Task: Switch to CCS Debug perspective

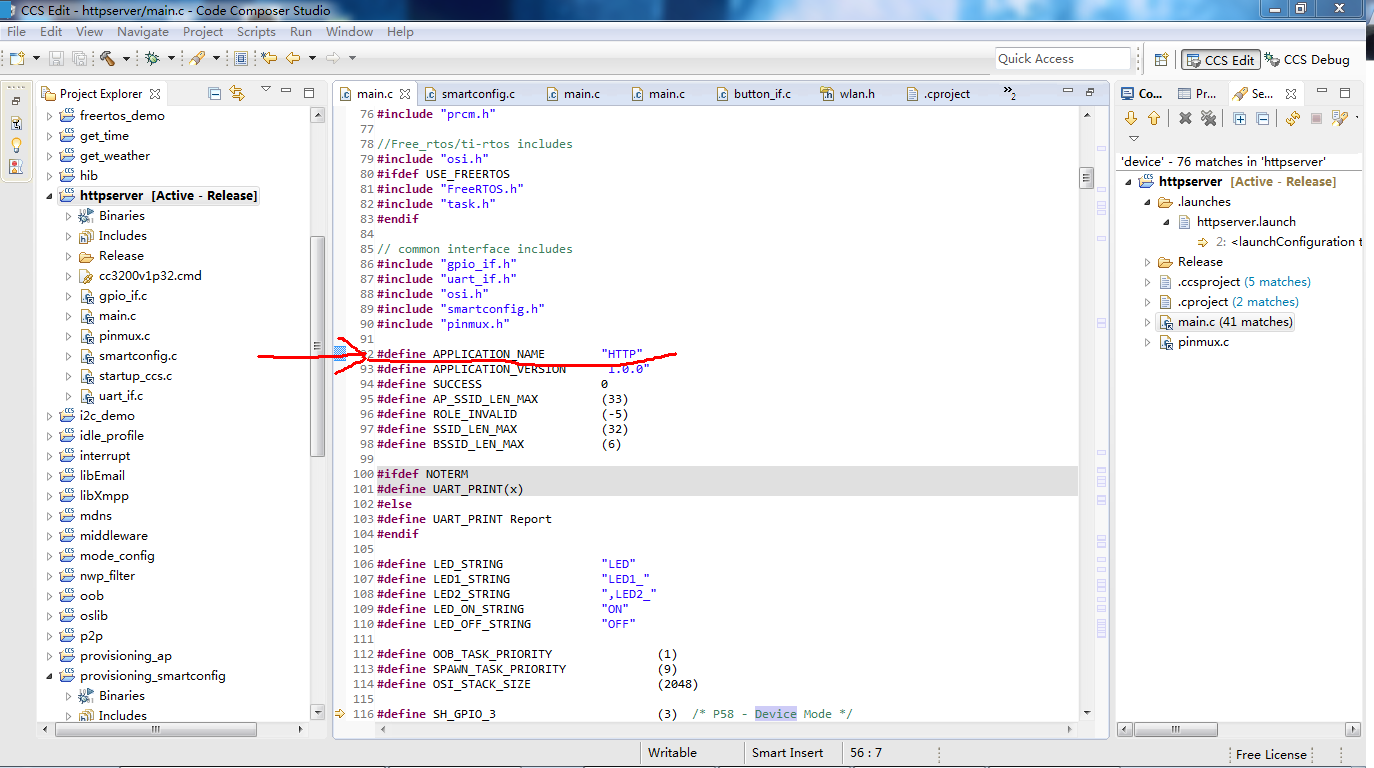Action: point(1307,60)
